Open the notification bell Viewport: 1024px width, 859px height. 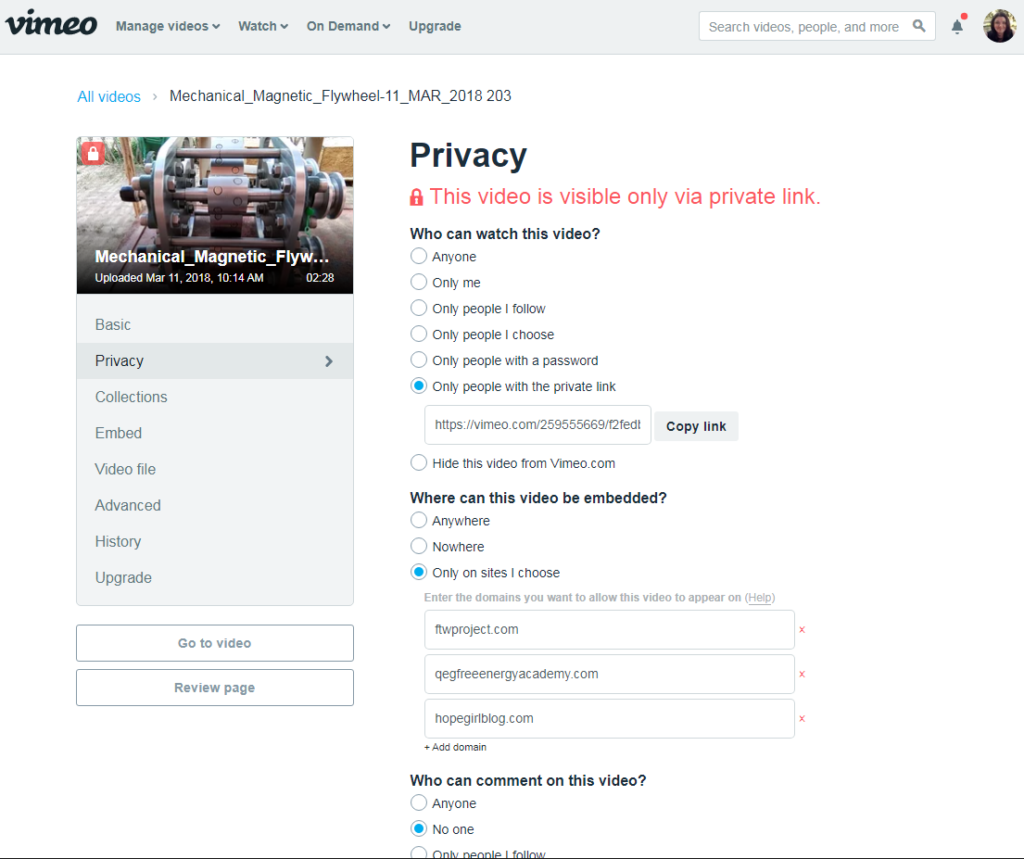(x=956, y=26)
